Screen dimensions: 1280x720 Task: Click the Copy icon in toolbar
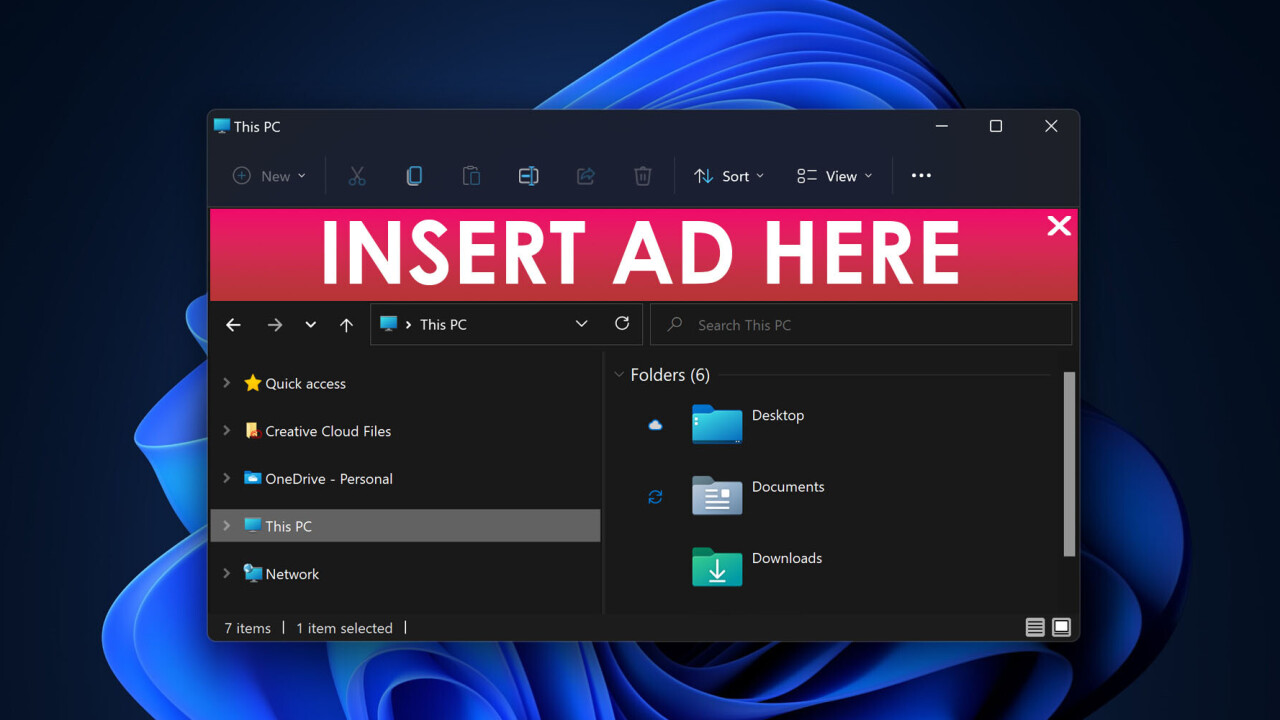coord(414,176)
